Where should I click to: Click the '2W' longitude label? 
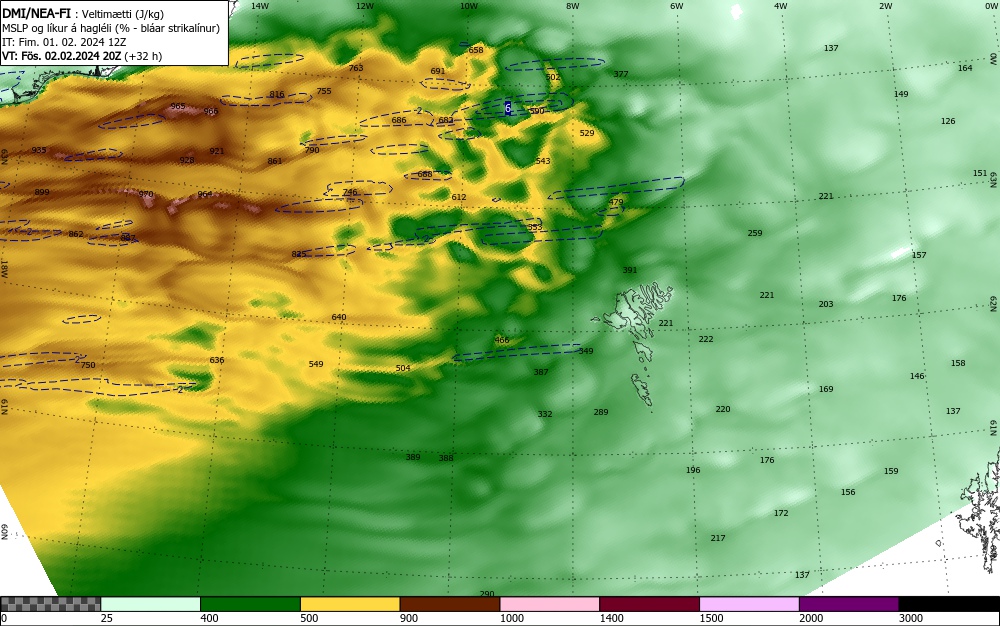pos(886,6)
